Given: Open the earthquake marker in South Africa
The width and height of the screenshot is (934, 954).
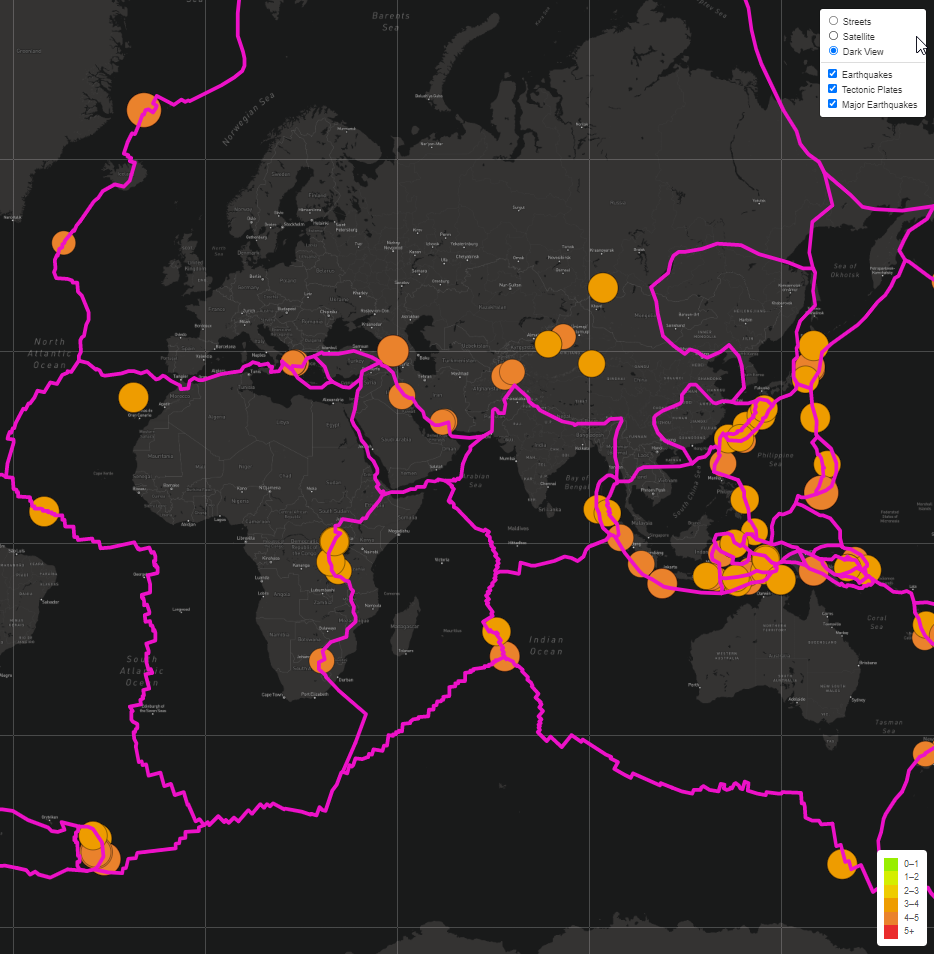Looking at the screenshot, I should 322,660.
